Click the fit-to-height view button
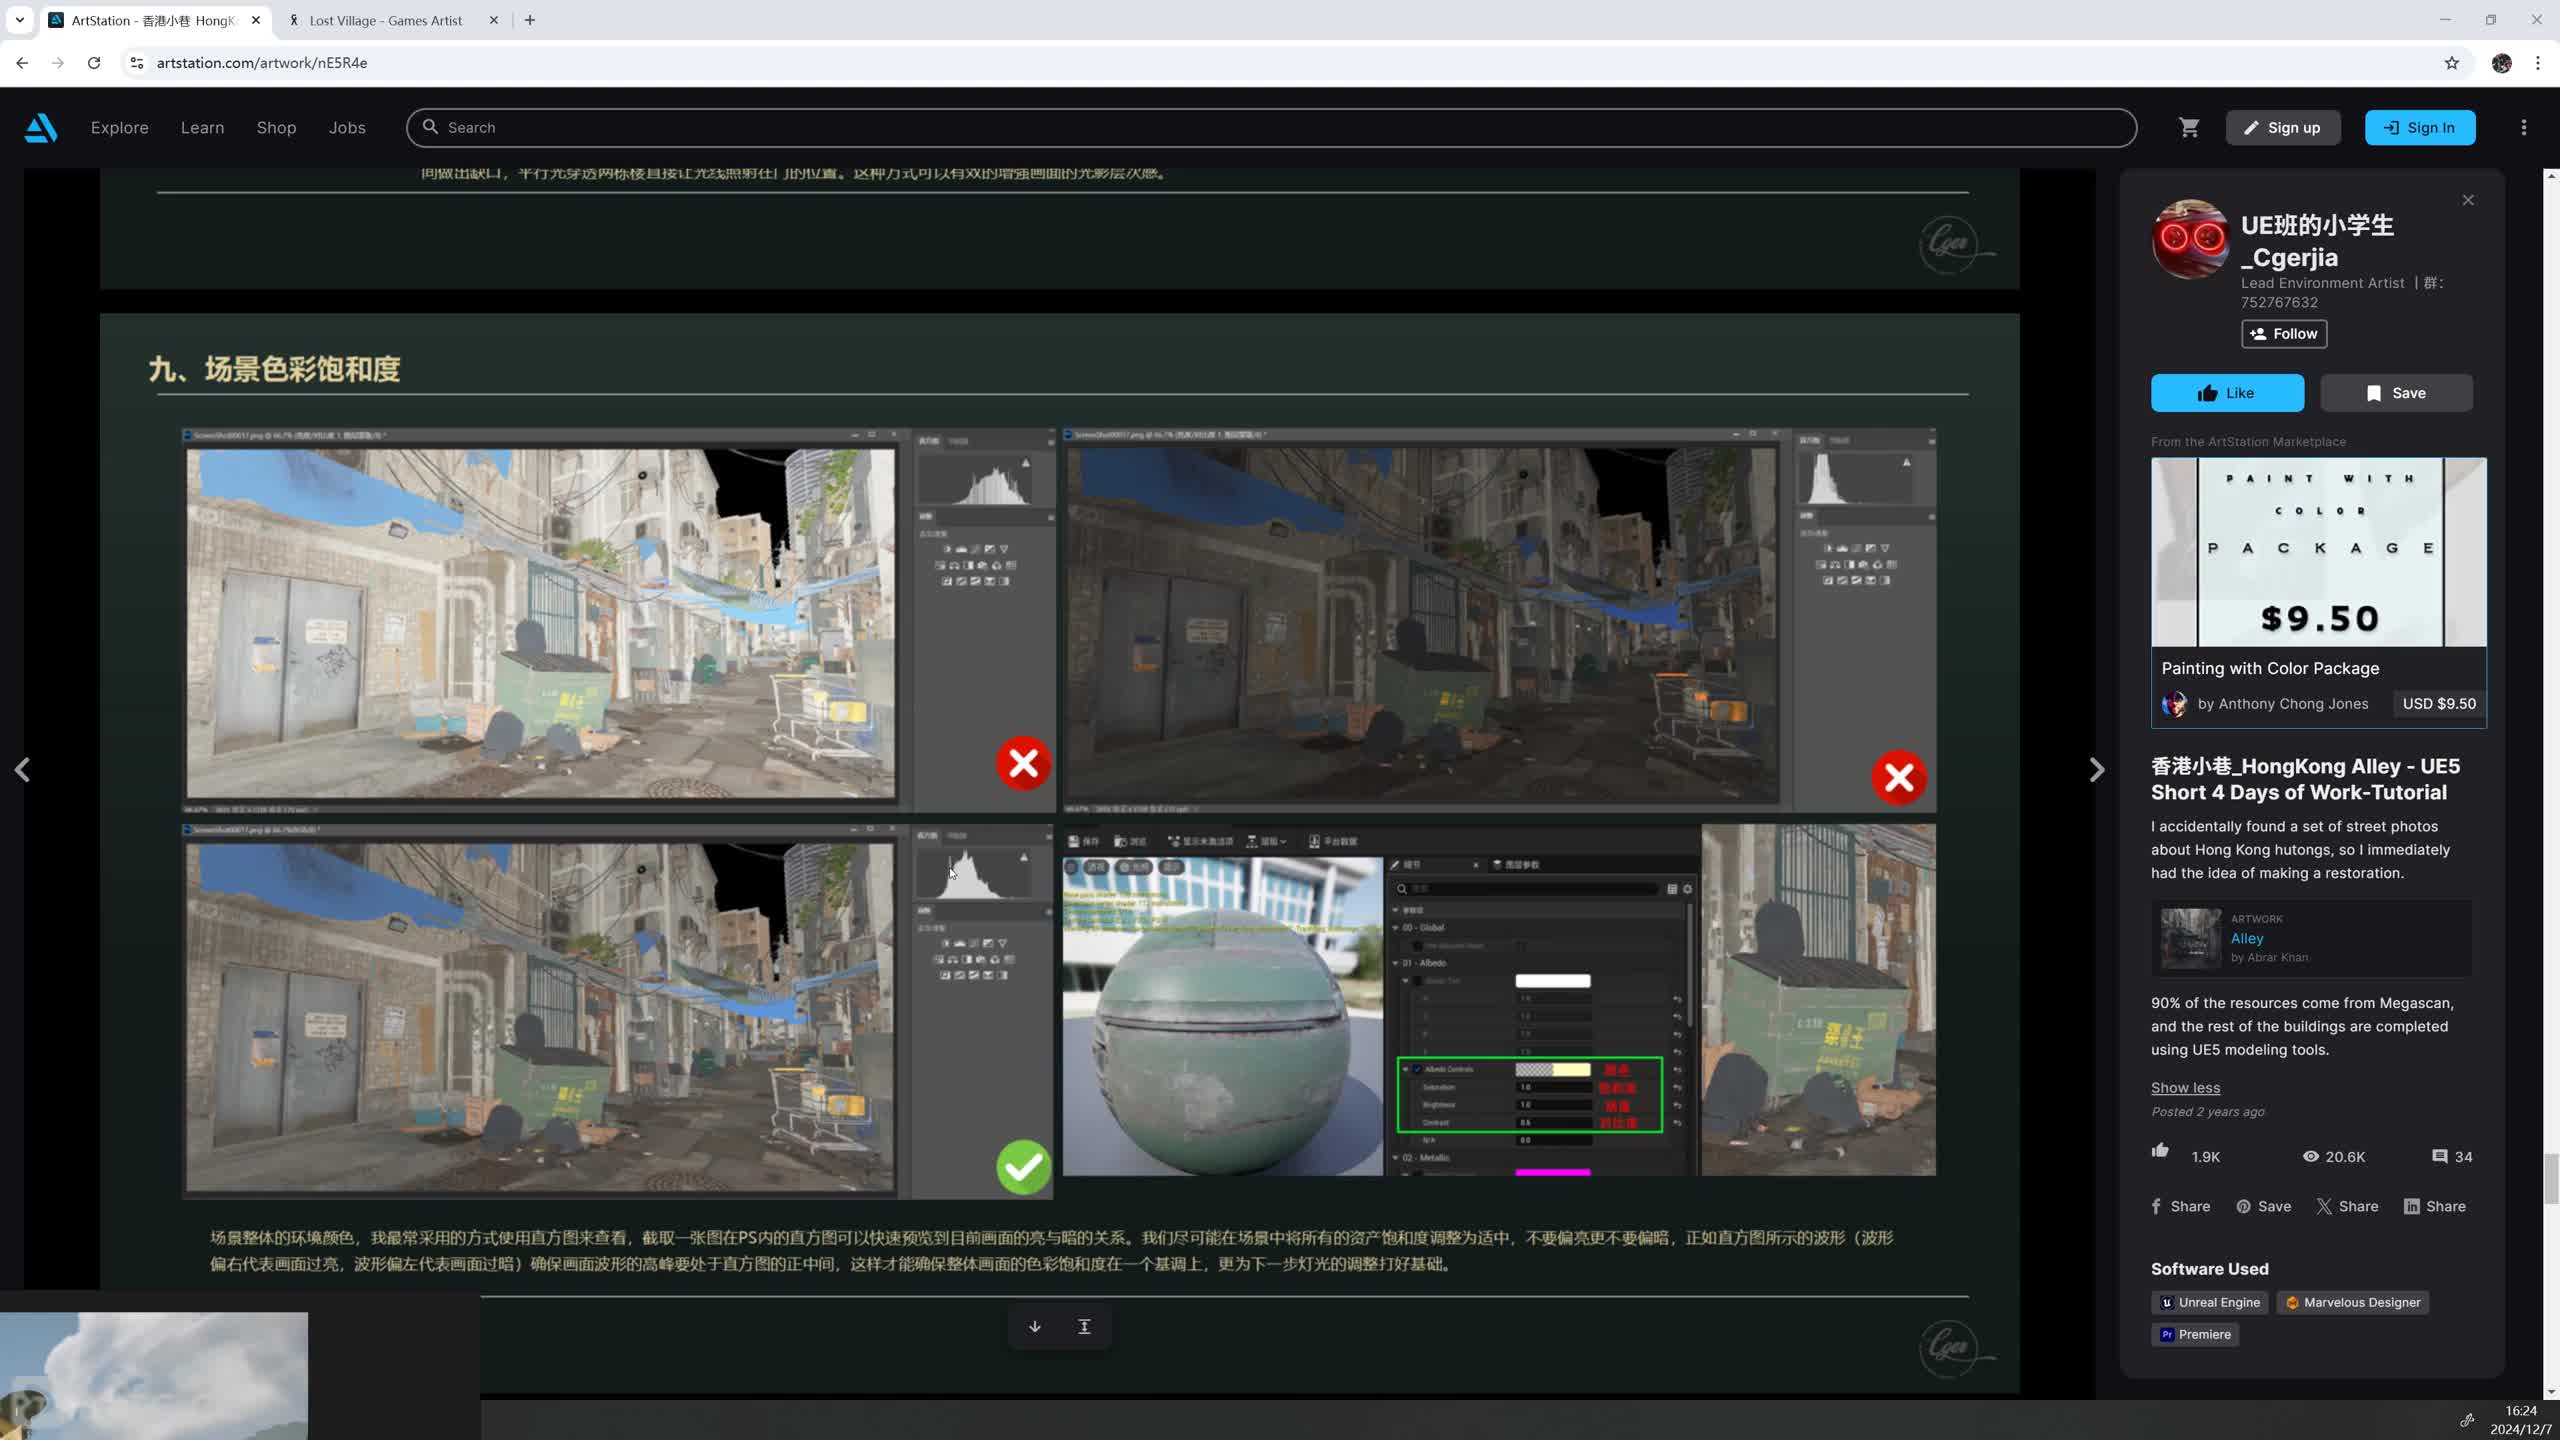2560x1440 pixels. (x=1084, y=1326)
